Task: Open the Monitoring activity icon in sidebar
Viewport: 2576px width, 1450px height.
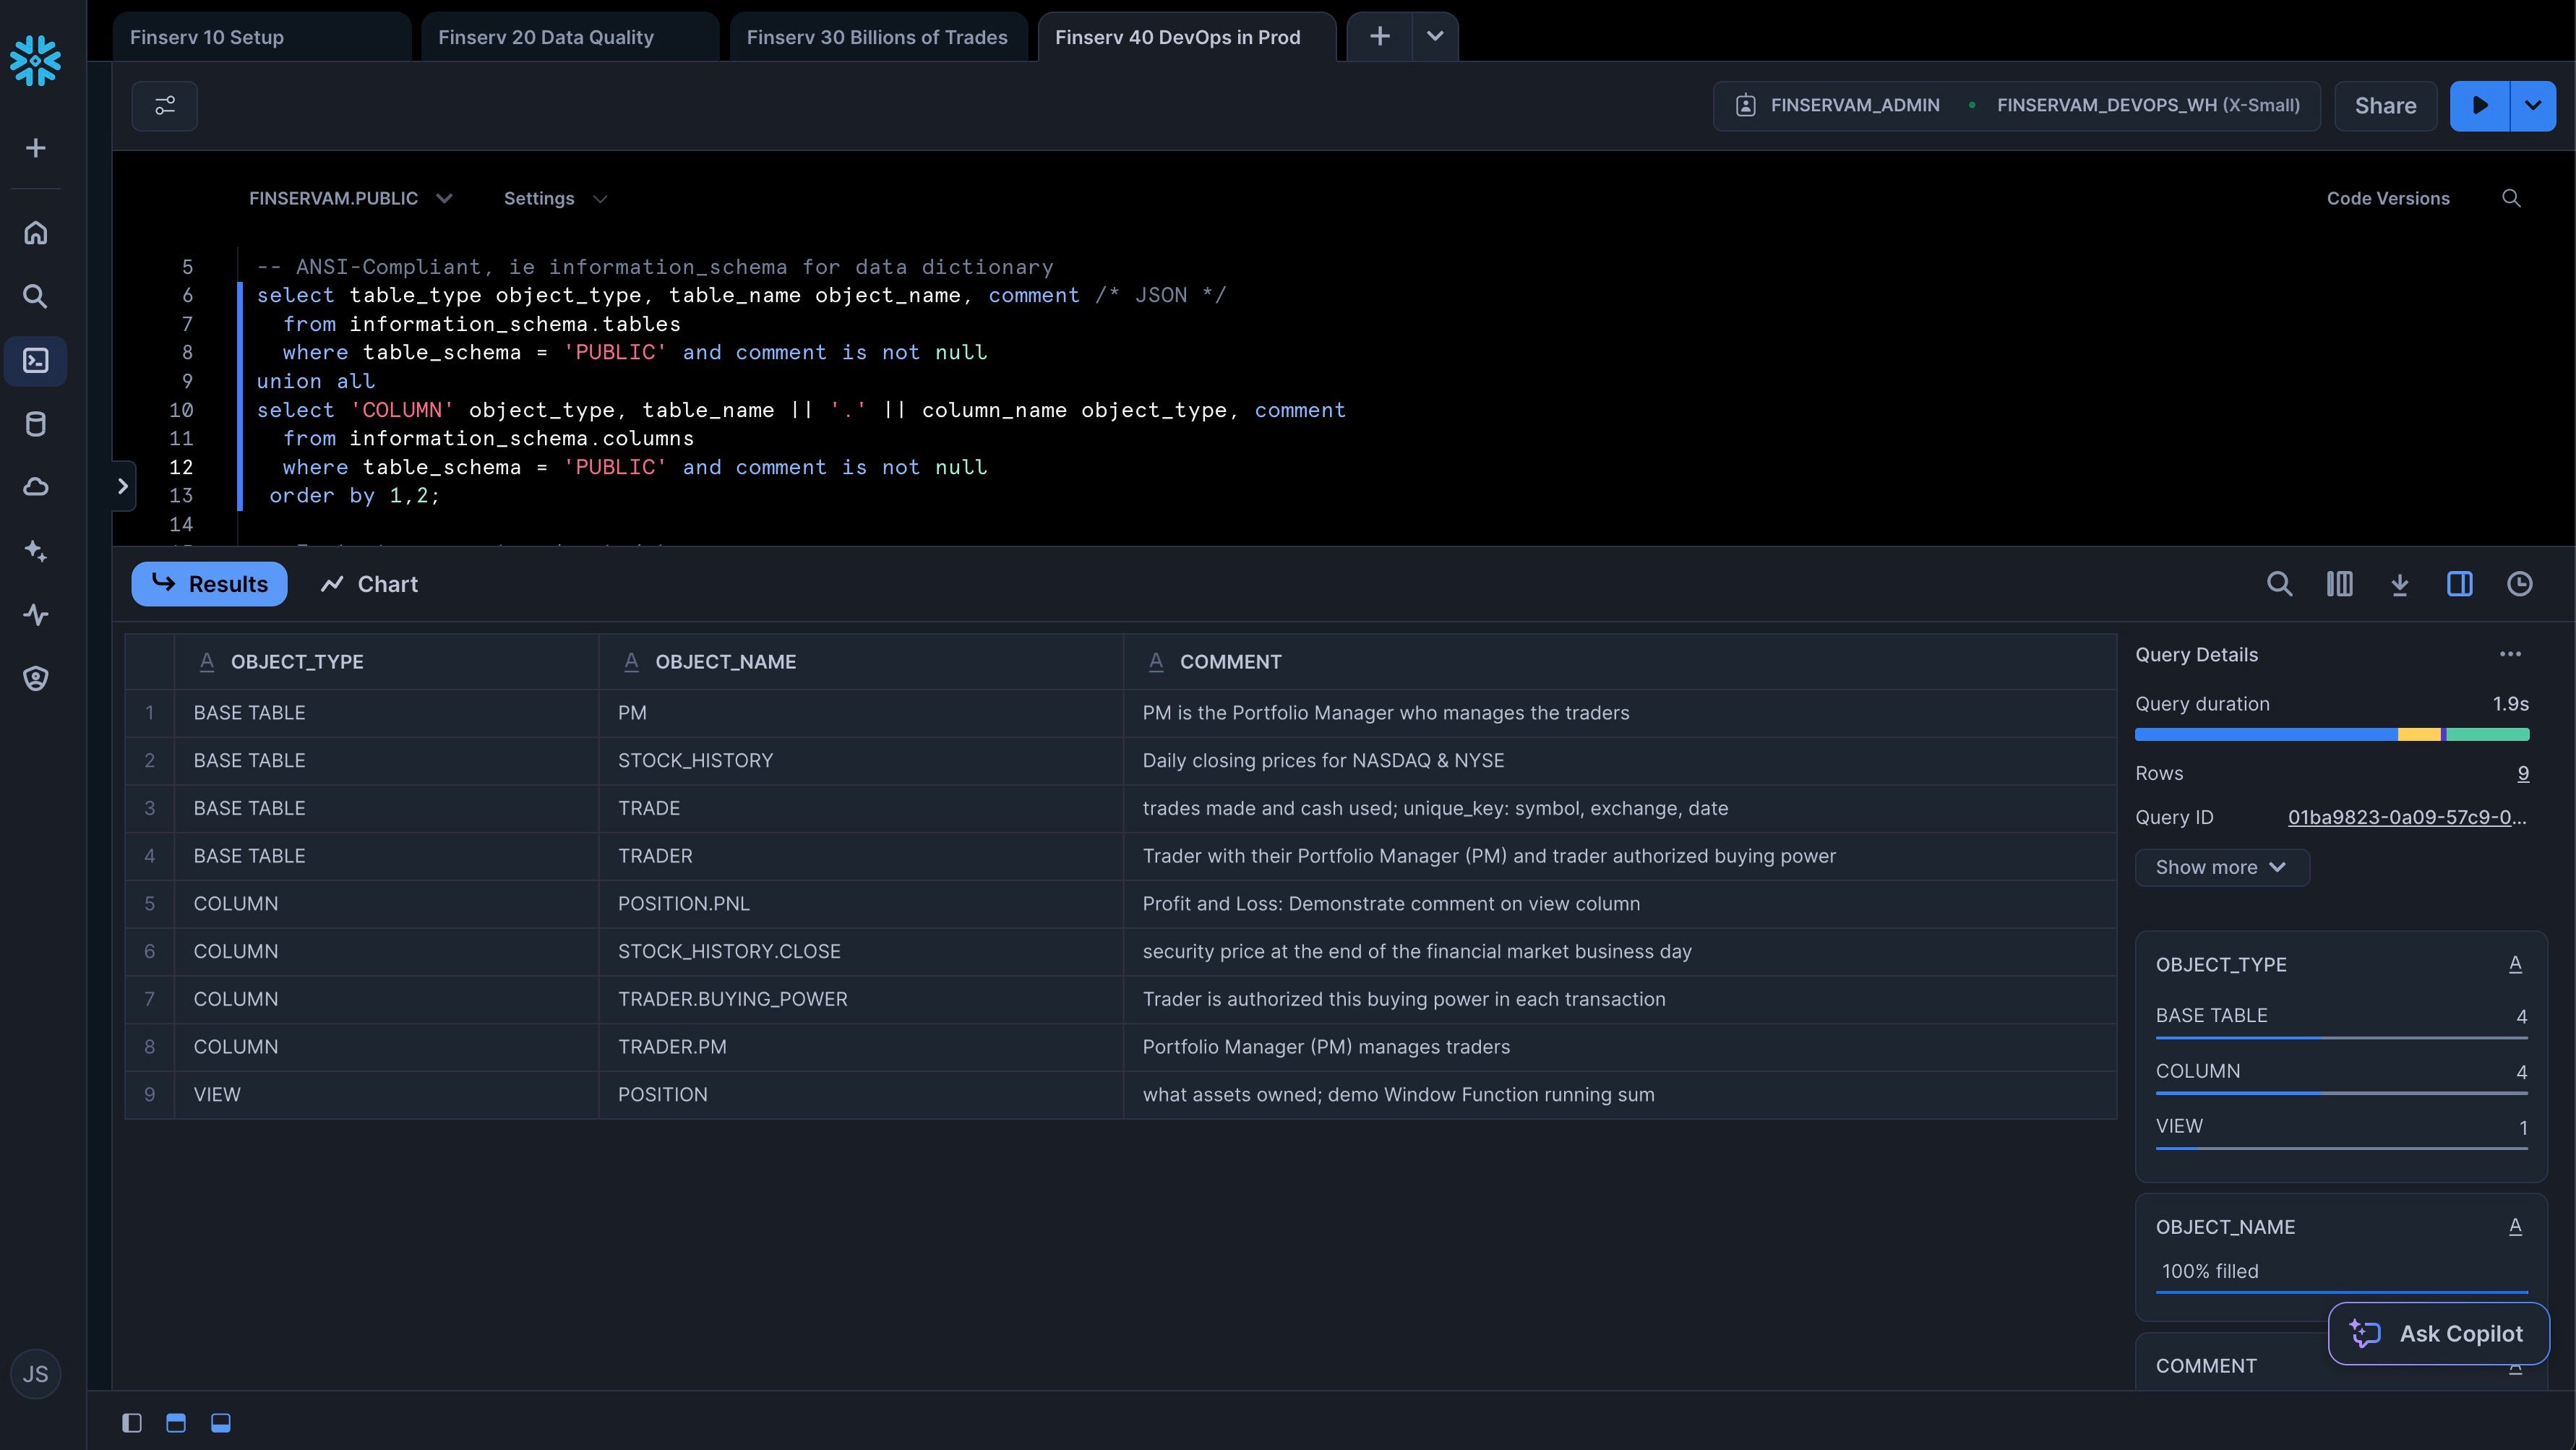Action: [x=36, y=615]
